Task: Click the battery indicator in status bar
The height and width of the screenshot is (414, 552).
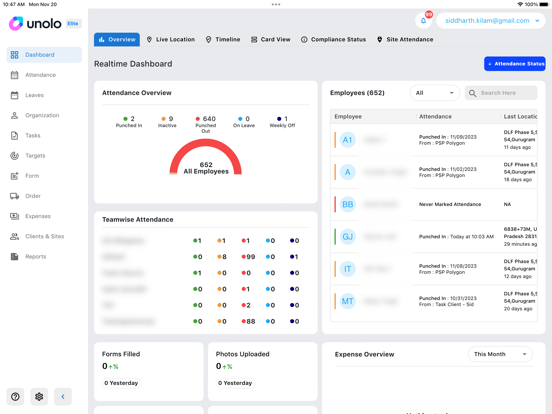Action: 544,4
